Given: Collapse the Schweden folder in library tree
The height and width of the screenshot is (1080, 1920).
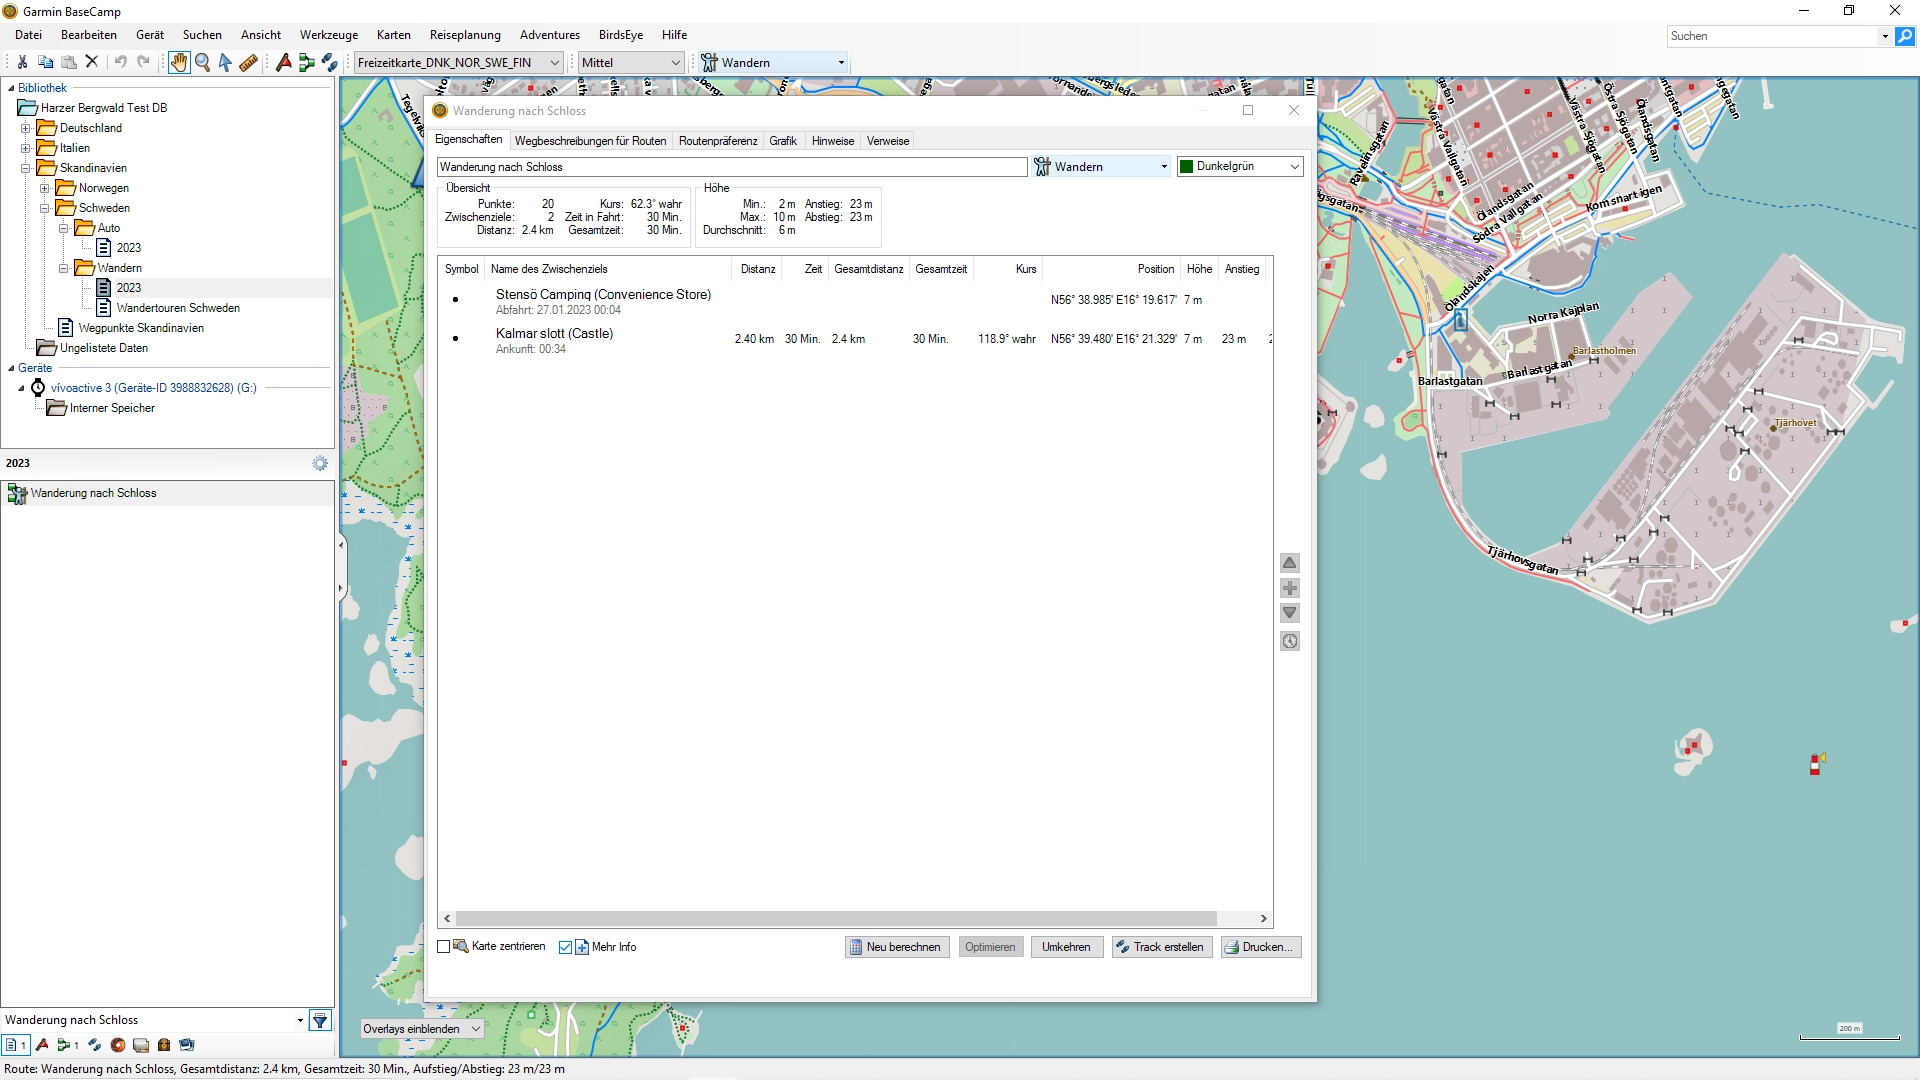Looking at the screenshot, I should 45,208.
